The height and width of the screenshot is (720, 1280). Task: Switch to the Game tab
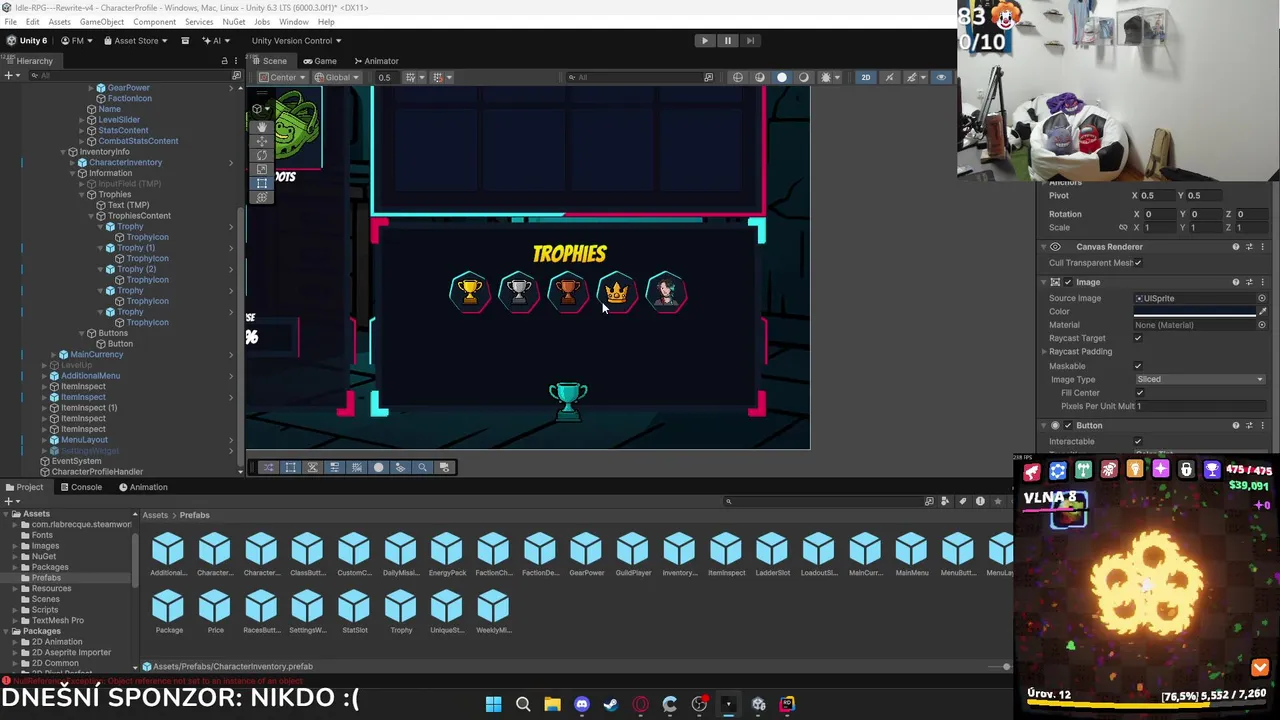320,61
